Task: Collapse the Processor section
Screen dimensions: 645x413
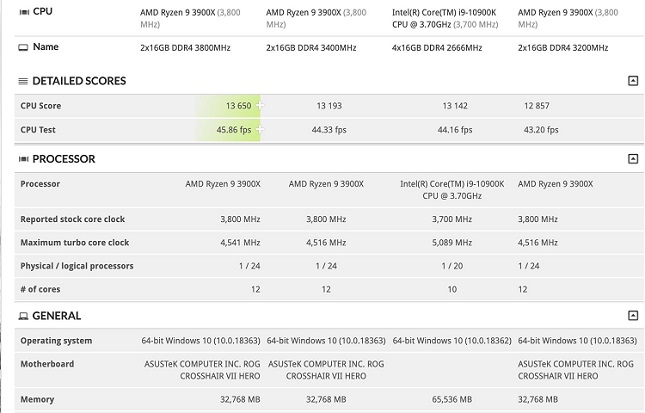Action: coord(632,159)
